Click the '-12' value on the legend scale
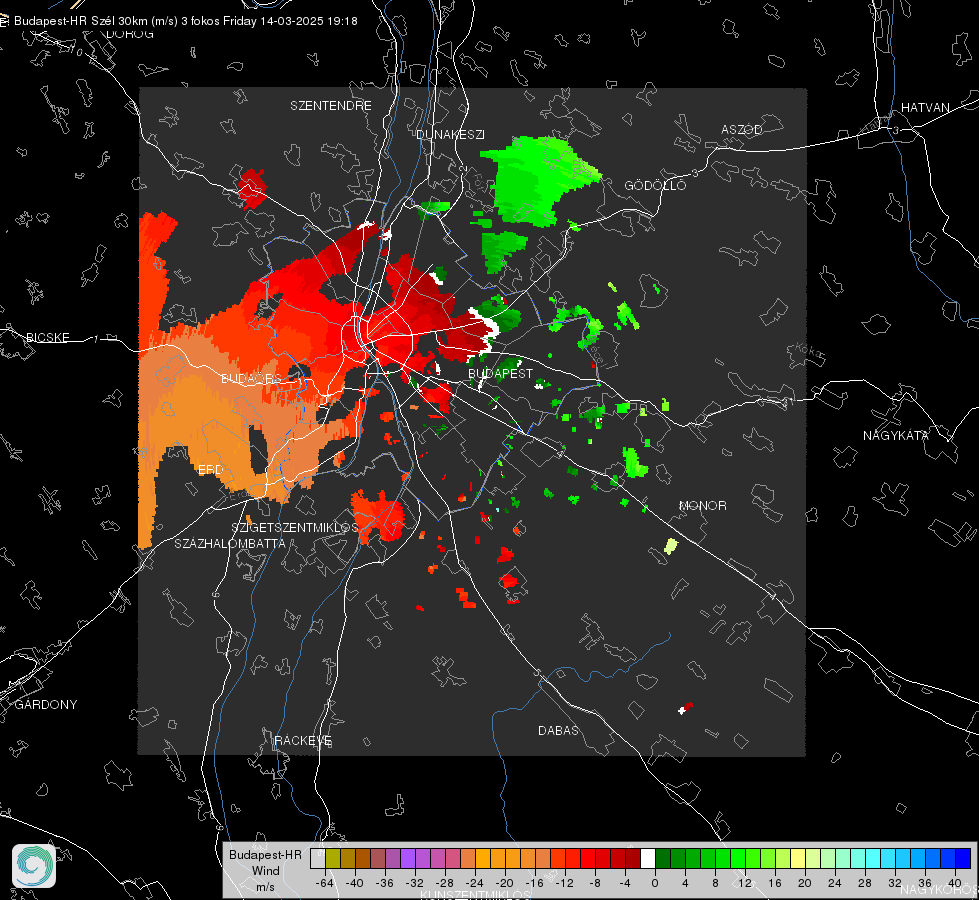 (x=564, y=883)
